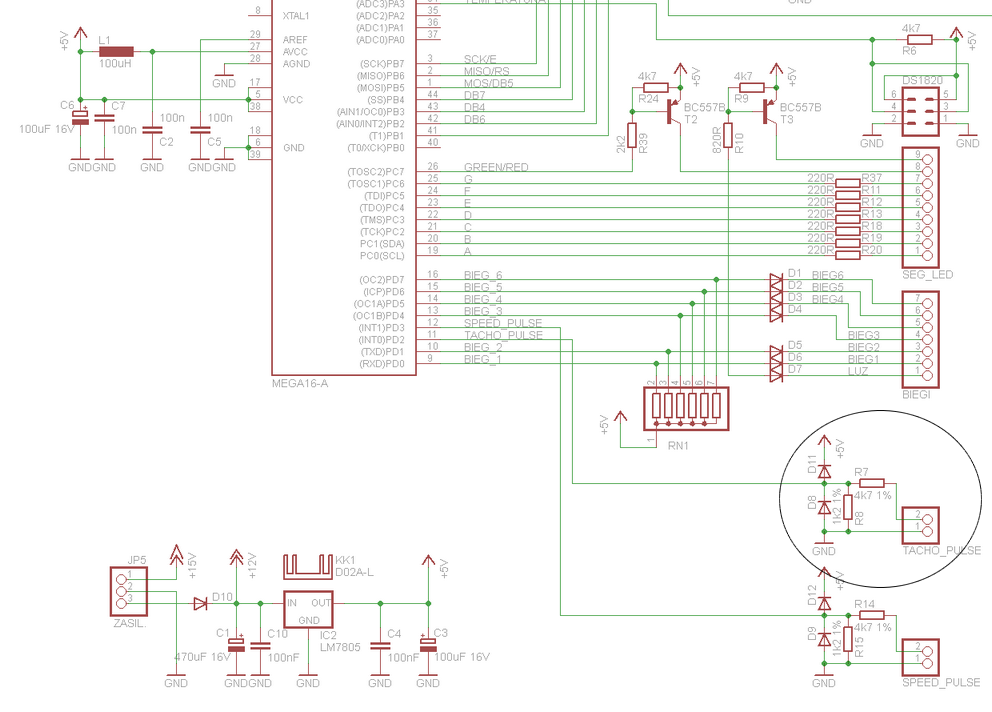This screenshot has width=992, height=712.
Task: Click the SEG_LED connector name
Action: pyautogui.click(x=927, y=275)
